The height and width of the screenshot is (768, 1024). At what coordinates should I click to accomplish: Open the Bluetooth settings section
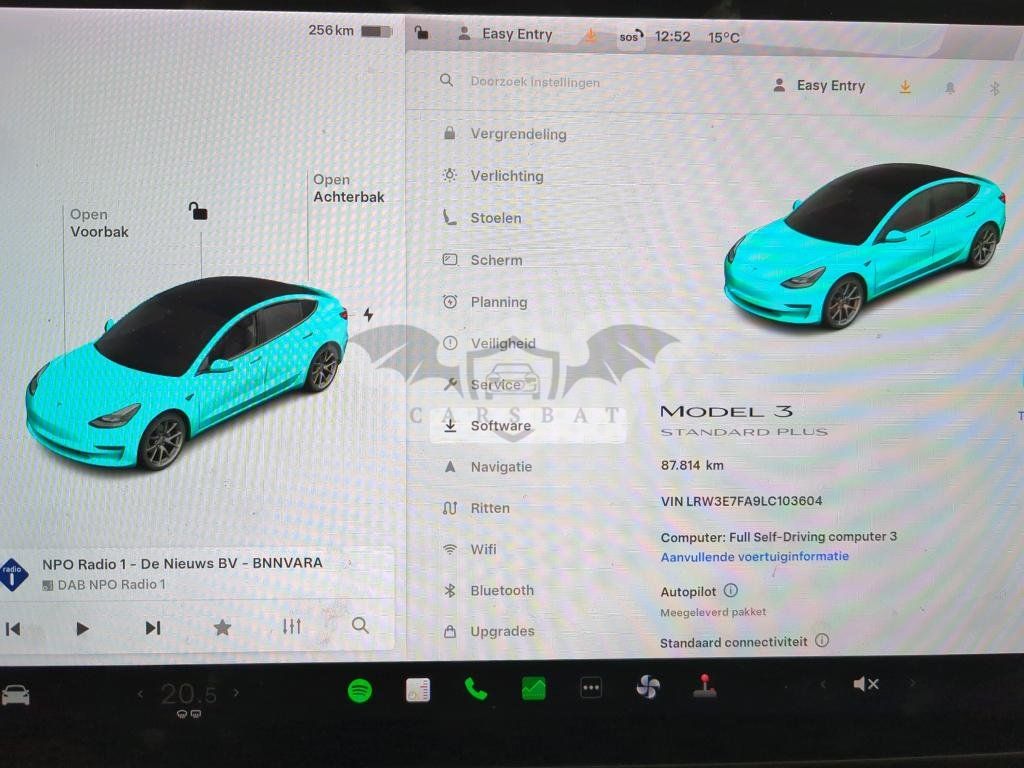pos(489,590)
